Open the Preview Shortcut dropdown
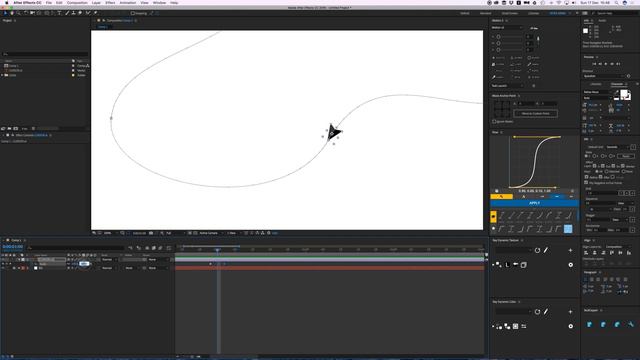The height and width of the screenshot is (360, 640). tap(604, 76)
